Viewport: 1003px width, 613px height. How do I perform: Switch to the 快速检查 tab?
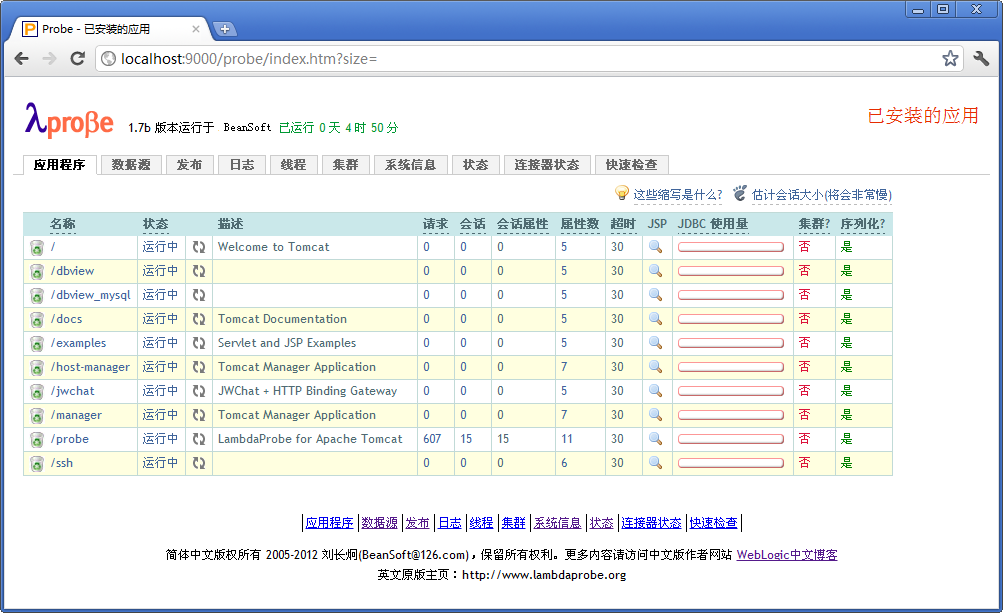tap(631, 164)
